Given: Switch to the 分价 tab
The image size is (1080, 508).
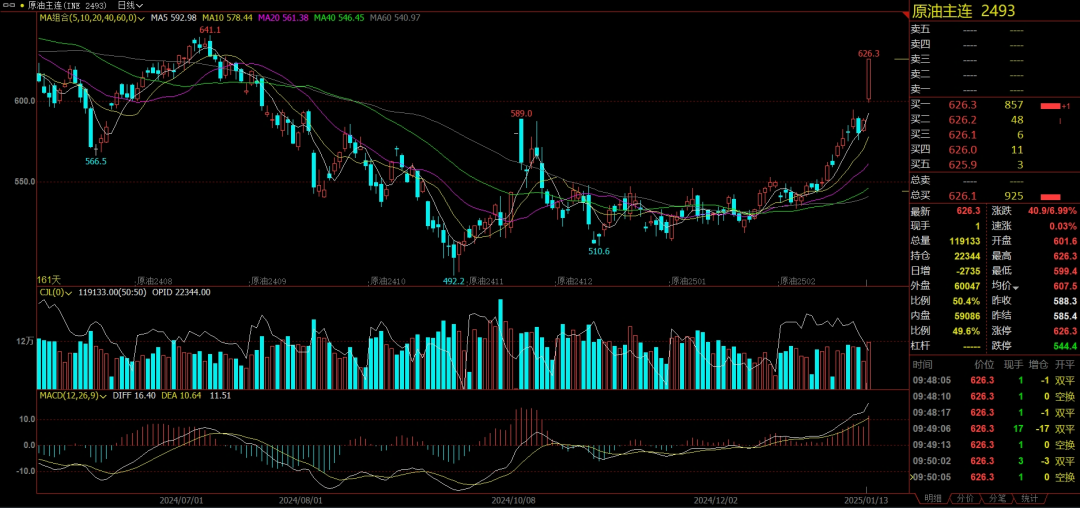Looking at the screenshot, I should [964, 498].
